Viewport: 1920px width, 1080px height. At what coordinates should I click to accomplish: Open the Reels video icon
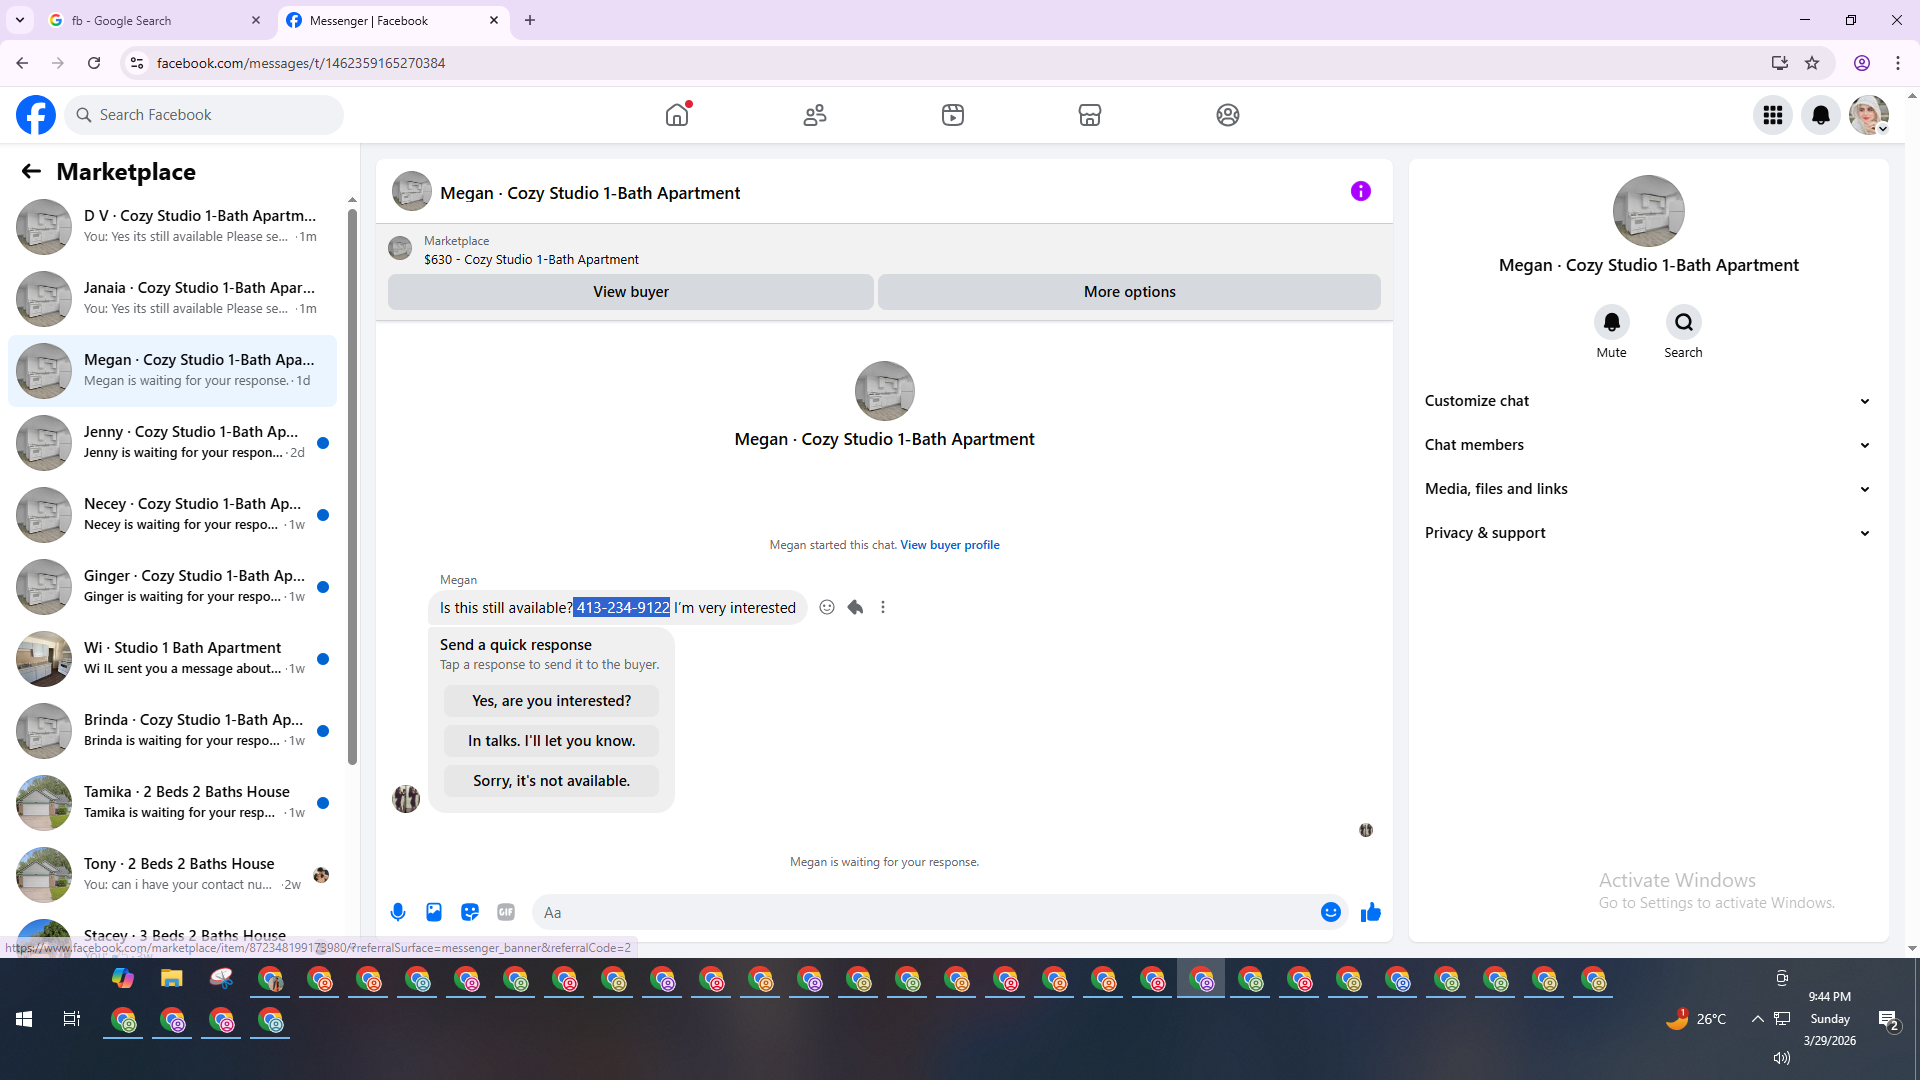click(x=953, y=115)
